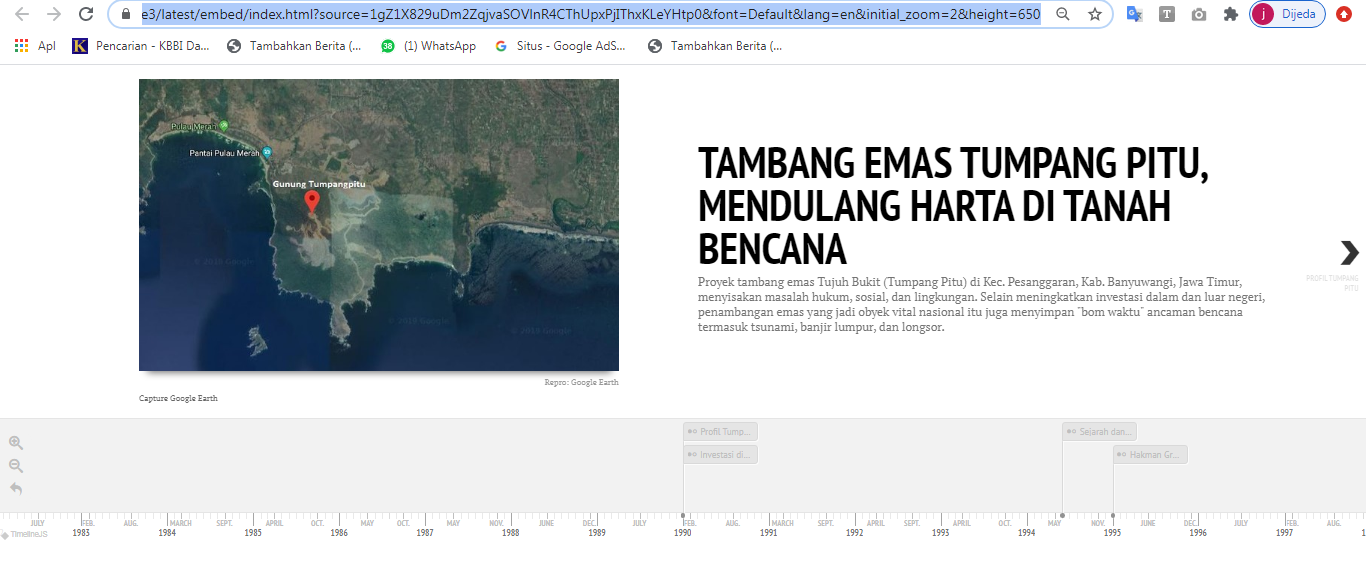Viewport: 1366px width, 567px height.
Task: Select Hakman Gr timeline marker
Action: pyautogui.click(x=1150, y=455)
